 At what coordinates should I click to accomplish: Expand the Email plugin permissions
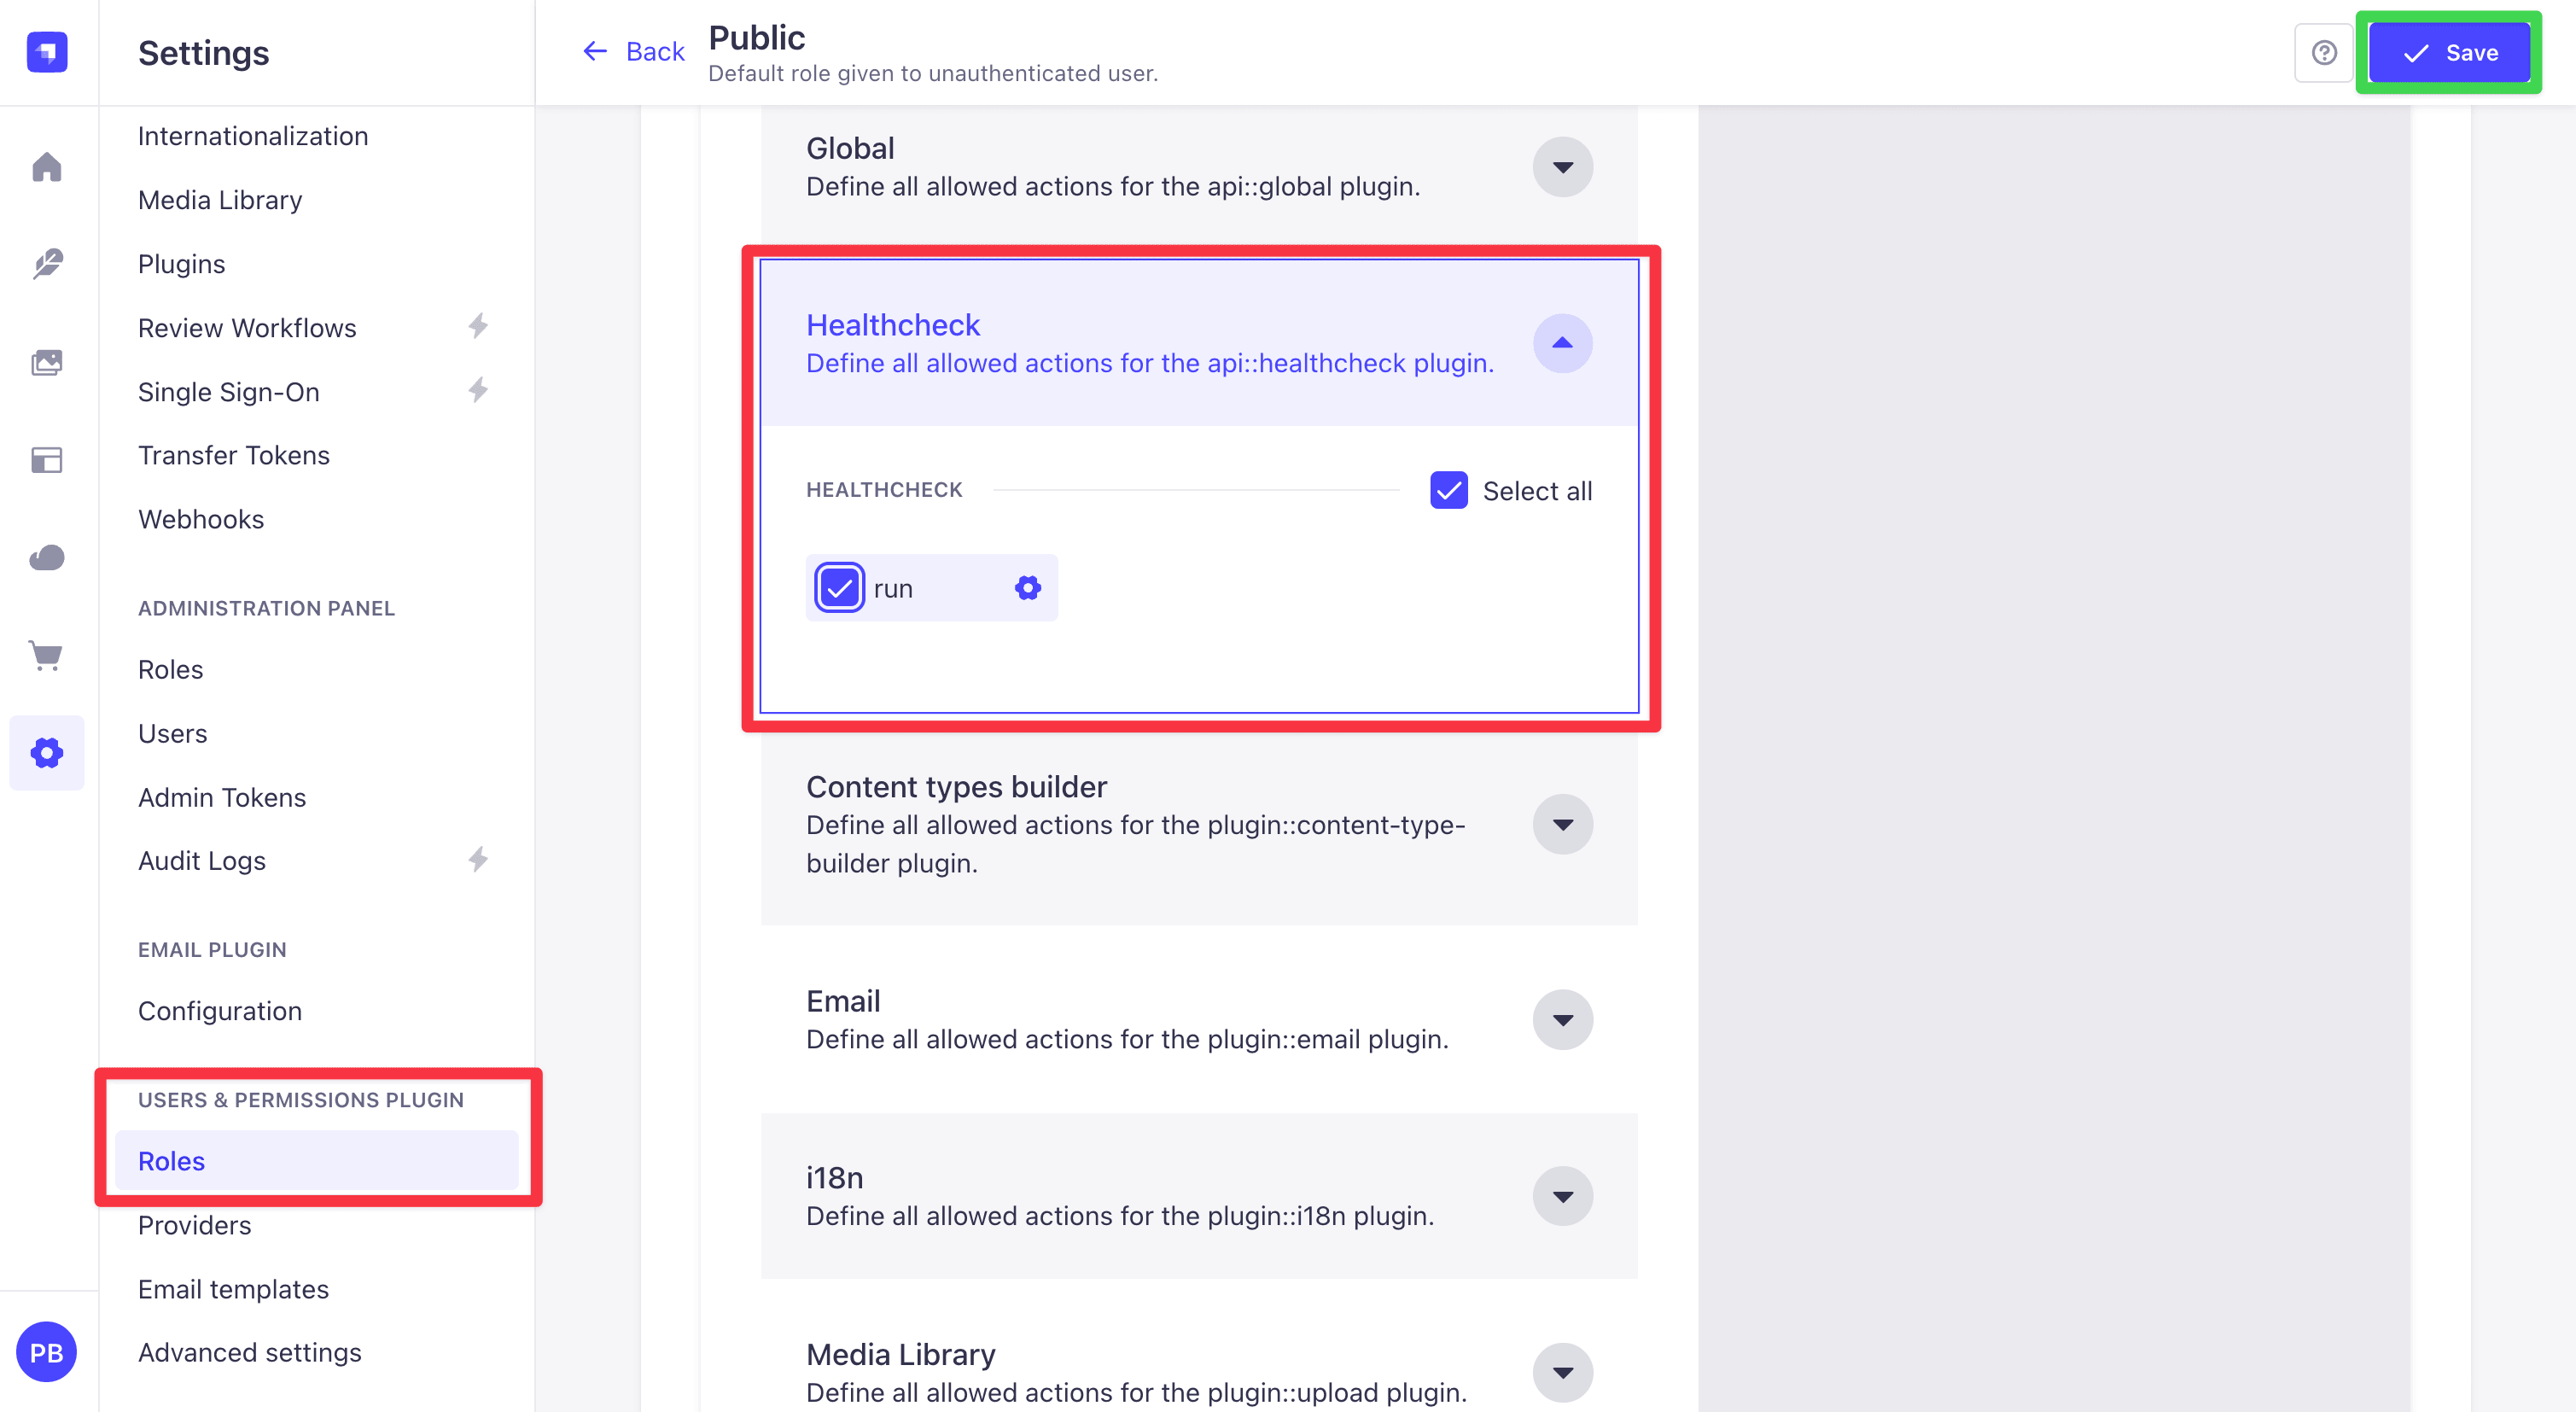click(x=1563, y=1020)
